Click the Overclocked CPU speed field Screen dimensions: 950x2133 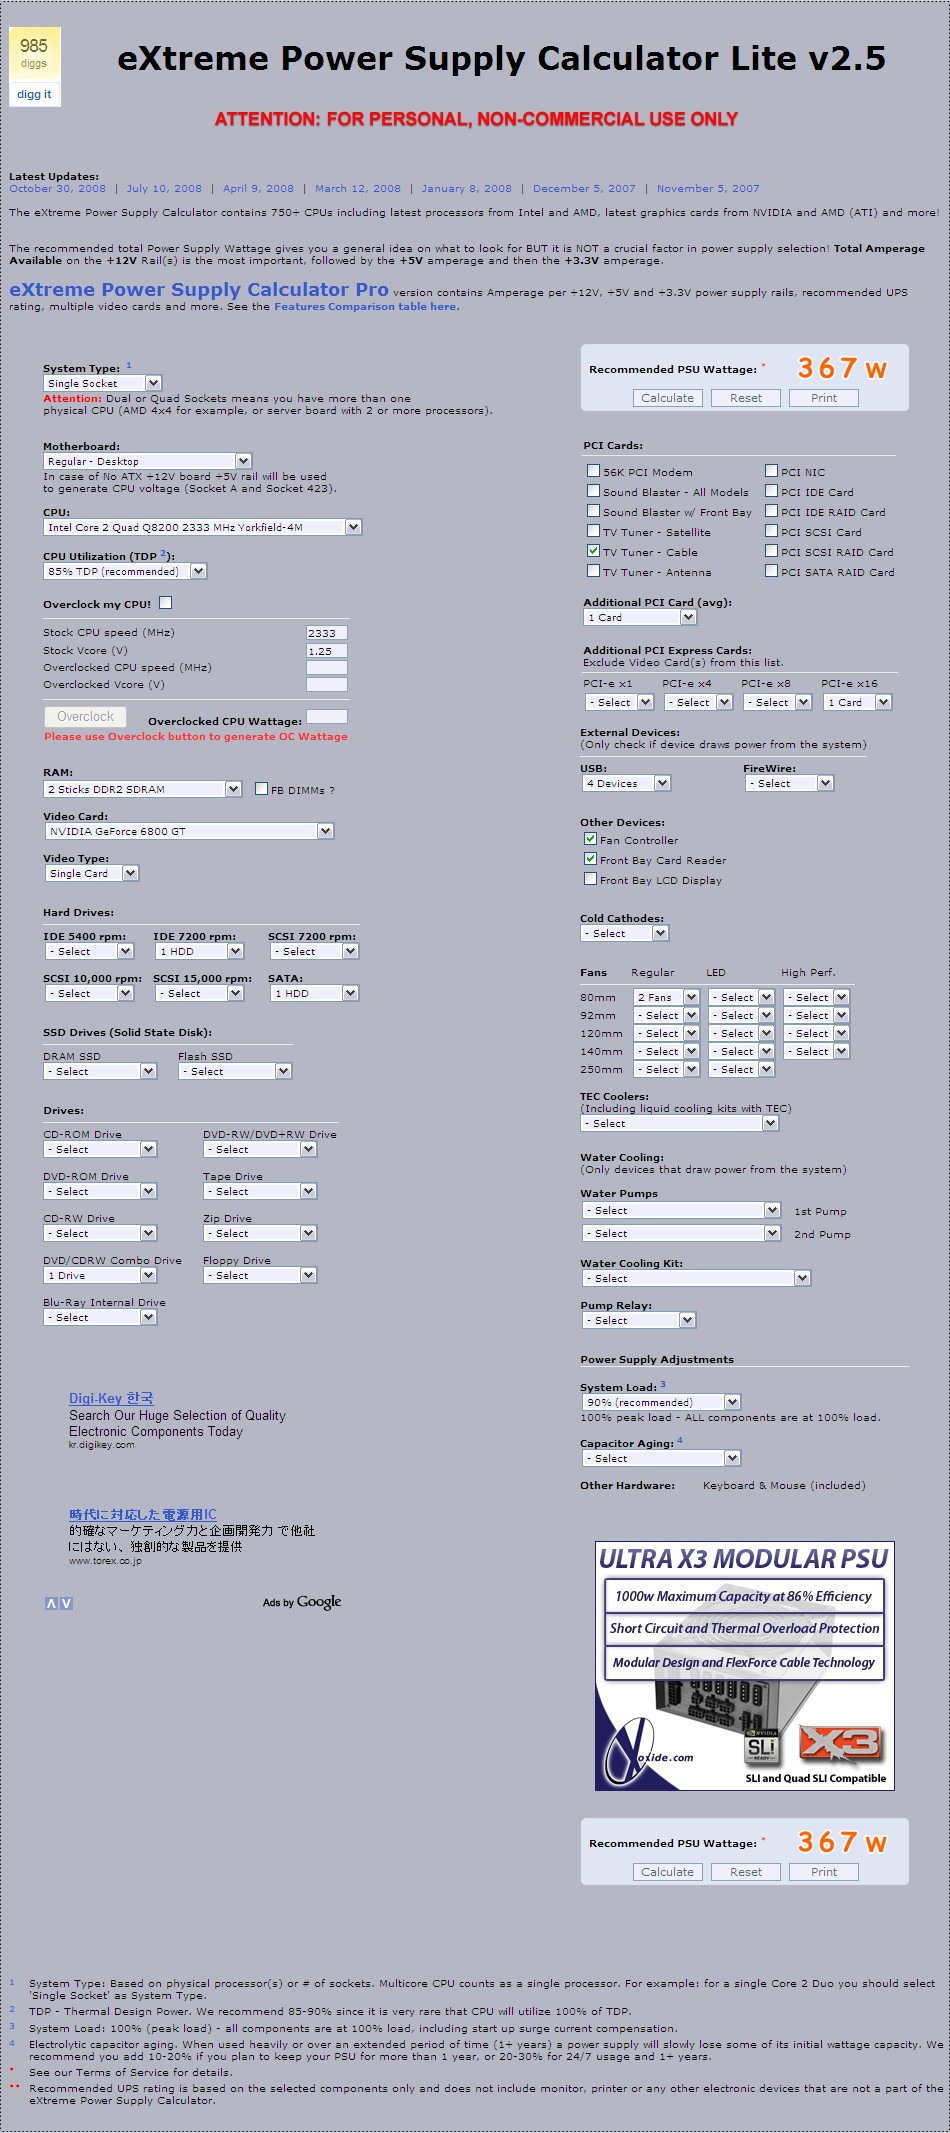[x=327, y=668]
